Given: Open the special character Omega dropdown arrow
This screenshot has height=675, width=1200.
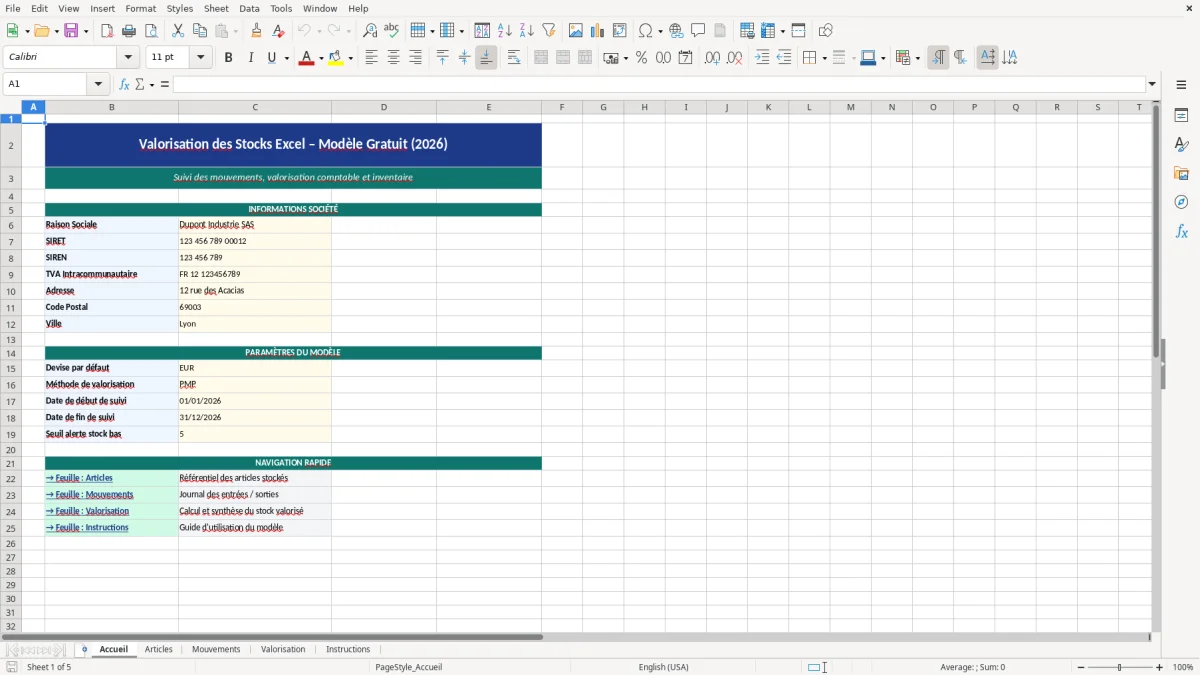Looking at the screenshot, I should 660,31.
